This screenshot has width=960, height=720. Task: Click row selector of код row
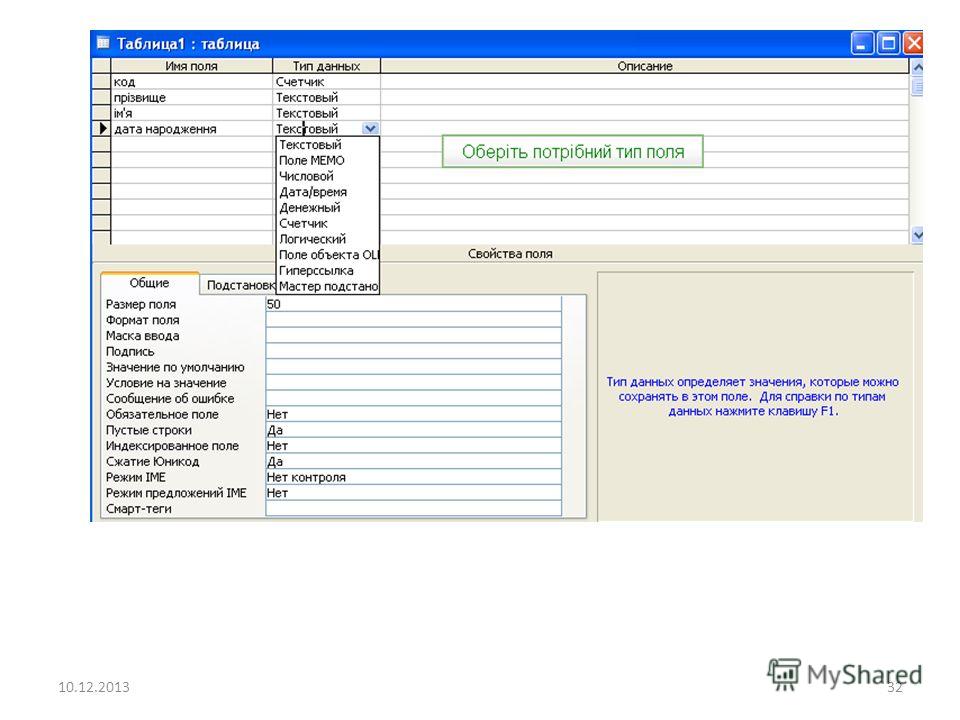coord(101,81)
